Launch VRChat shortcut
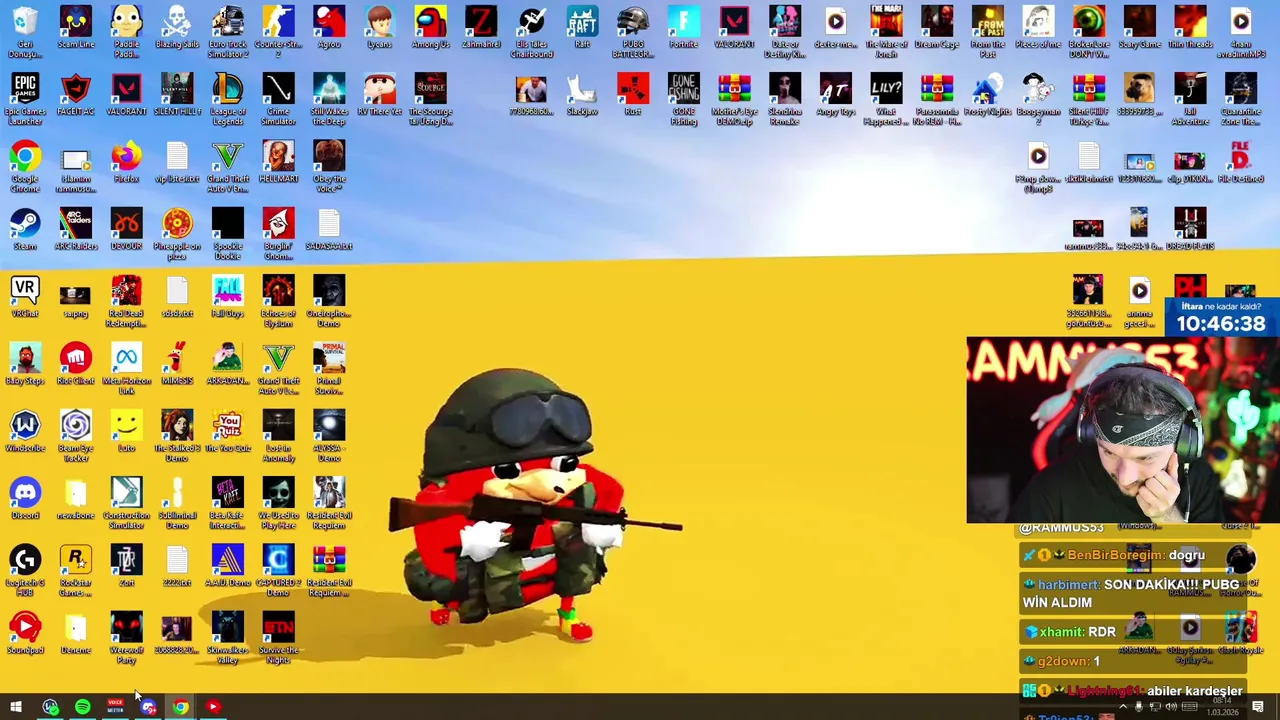This screenshot has height=720, width=1280. 25,297
